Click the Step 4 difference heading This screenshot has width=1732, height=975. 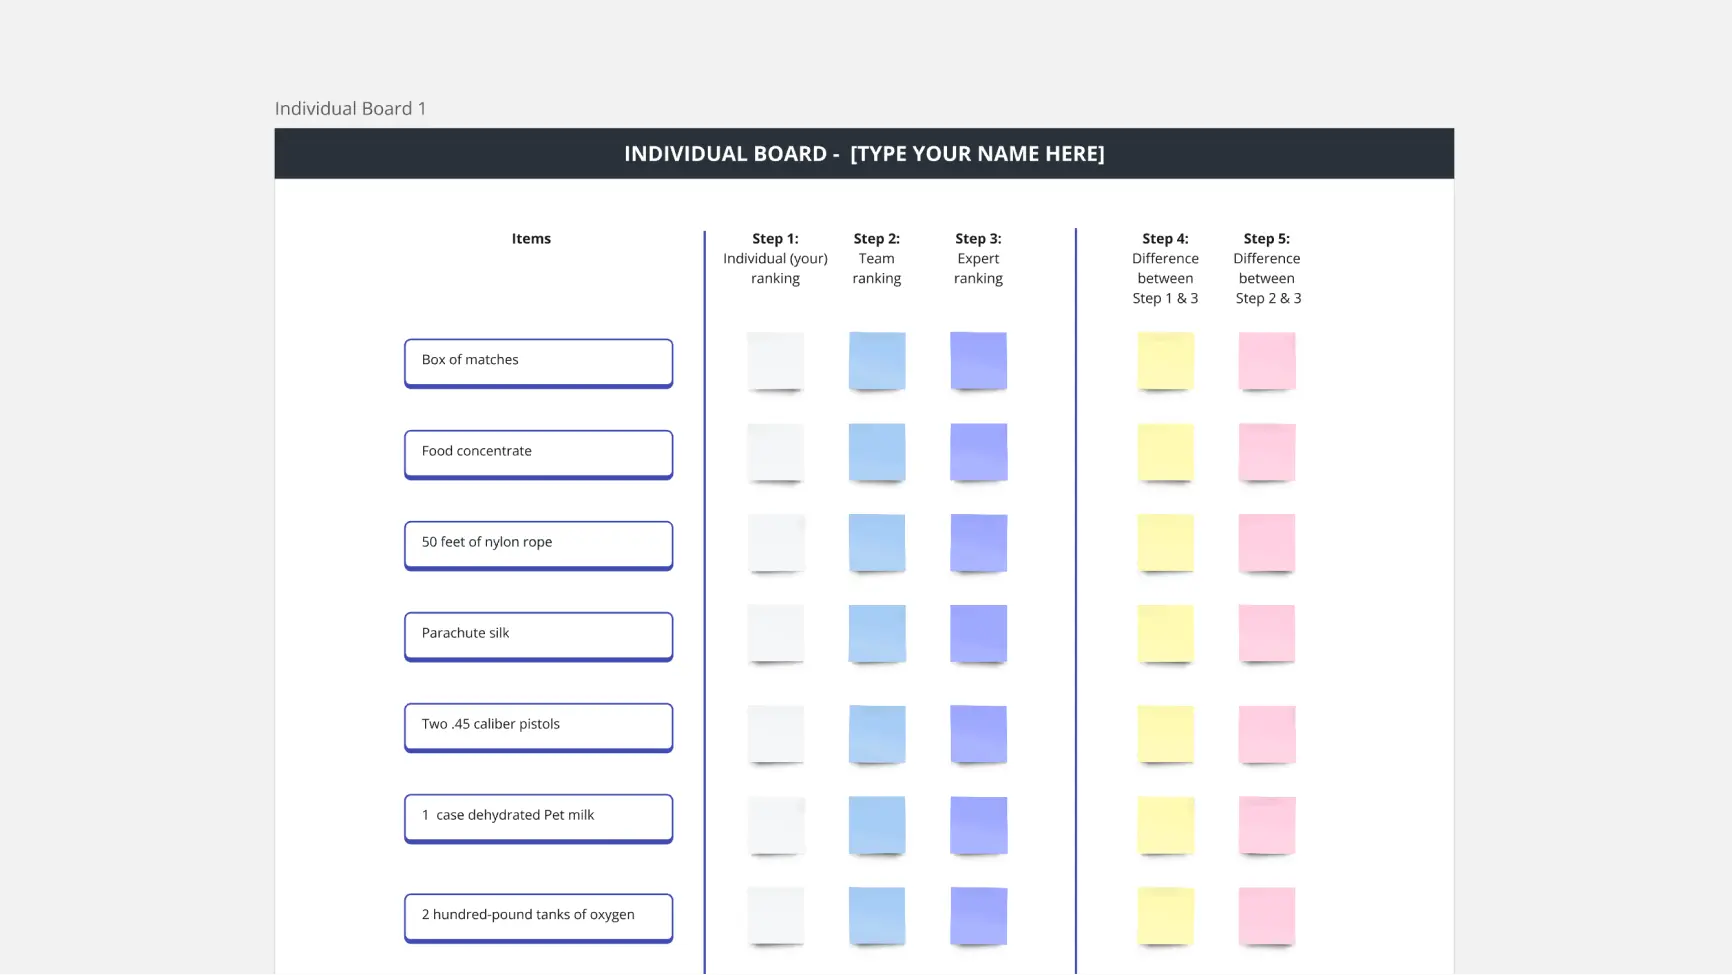pos(1165,268)
